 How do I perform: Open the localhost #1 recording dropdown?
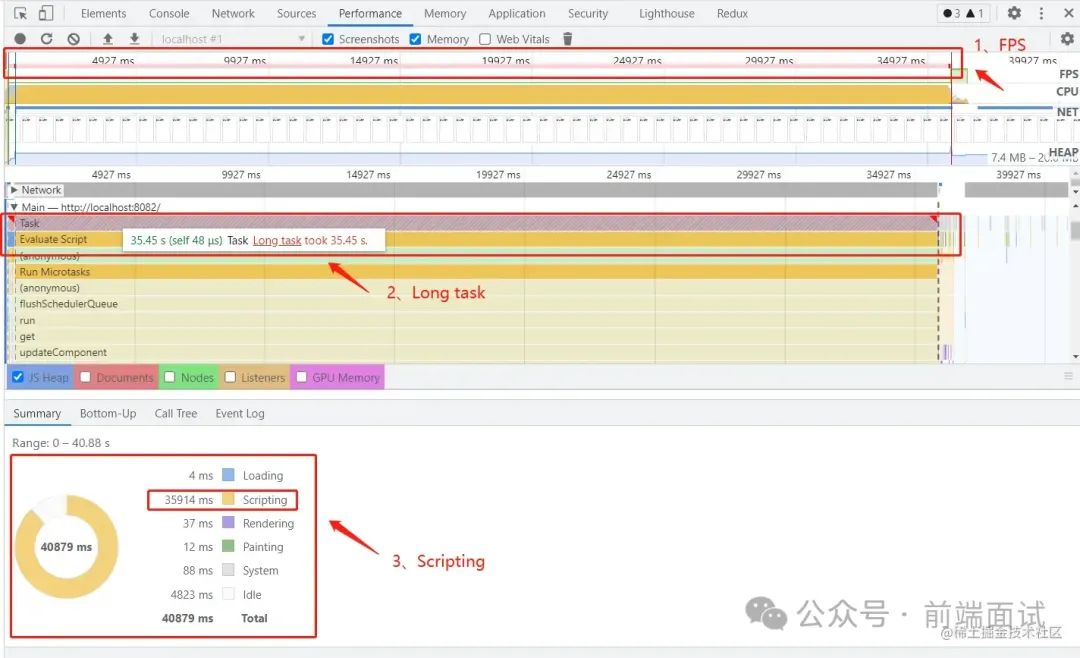[233, 39]
